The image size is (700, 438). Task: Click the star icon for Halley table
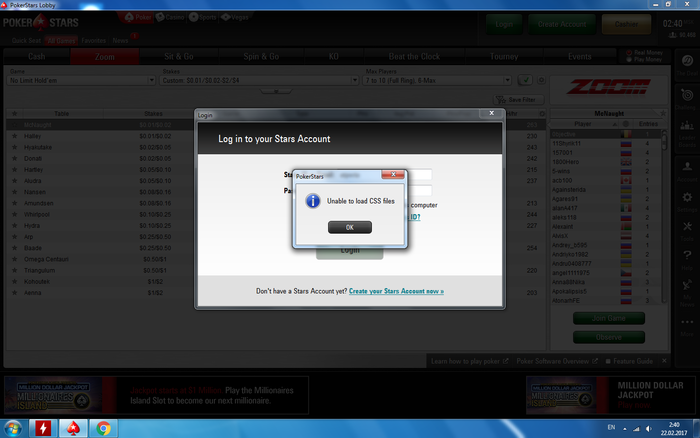(15, 136)
